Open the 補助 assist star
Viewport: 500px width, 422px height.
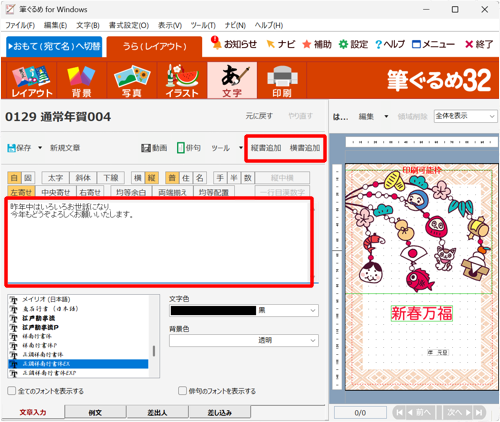coord(317,44)
